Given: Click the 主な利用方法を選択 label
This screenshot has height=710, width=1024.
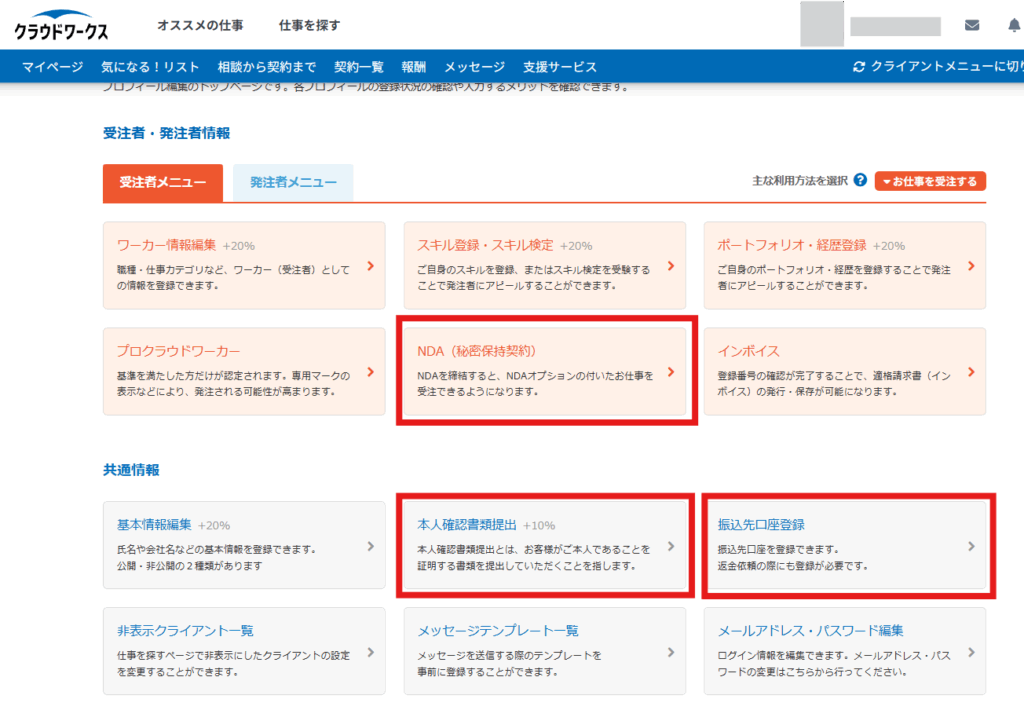Looking at the screenshot, I should coord(800,181).
